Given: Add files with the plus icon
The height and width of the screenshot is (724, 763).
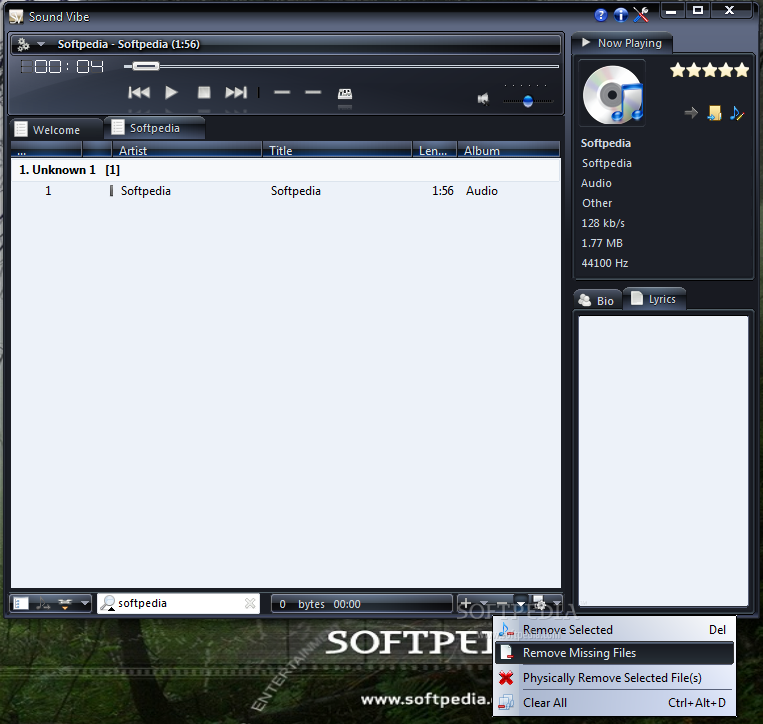Looking at the screenshot, I should click(465, 603).
